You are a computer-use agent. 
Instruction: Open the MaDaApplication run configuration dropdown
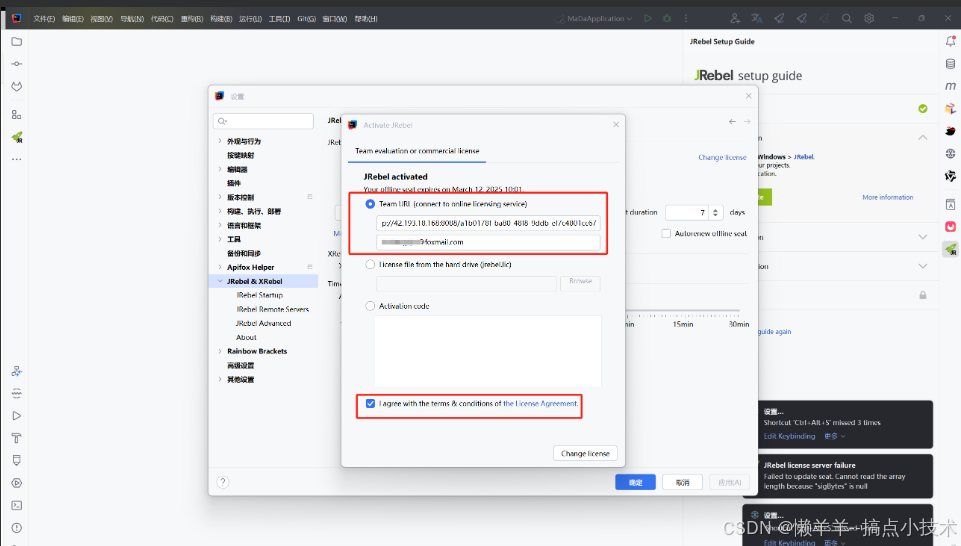(x=594, y=18)
